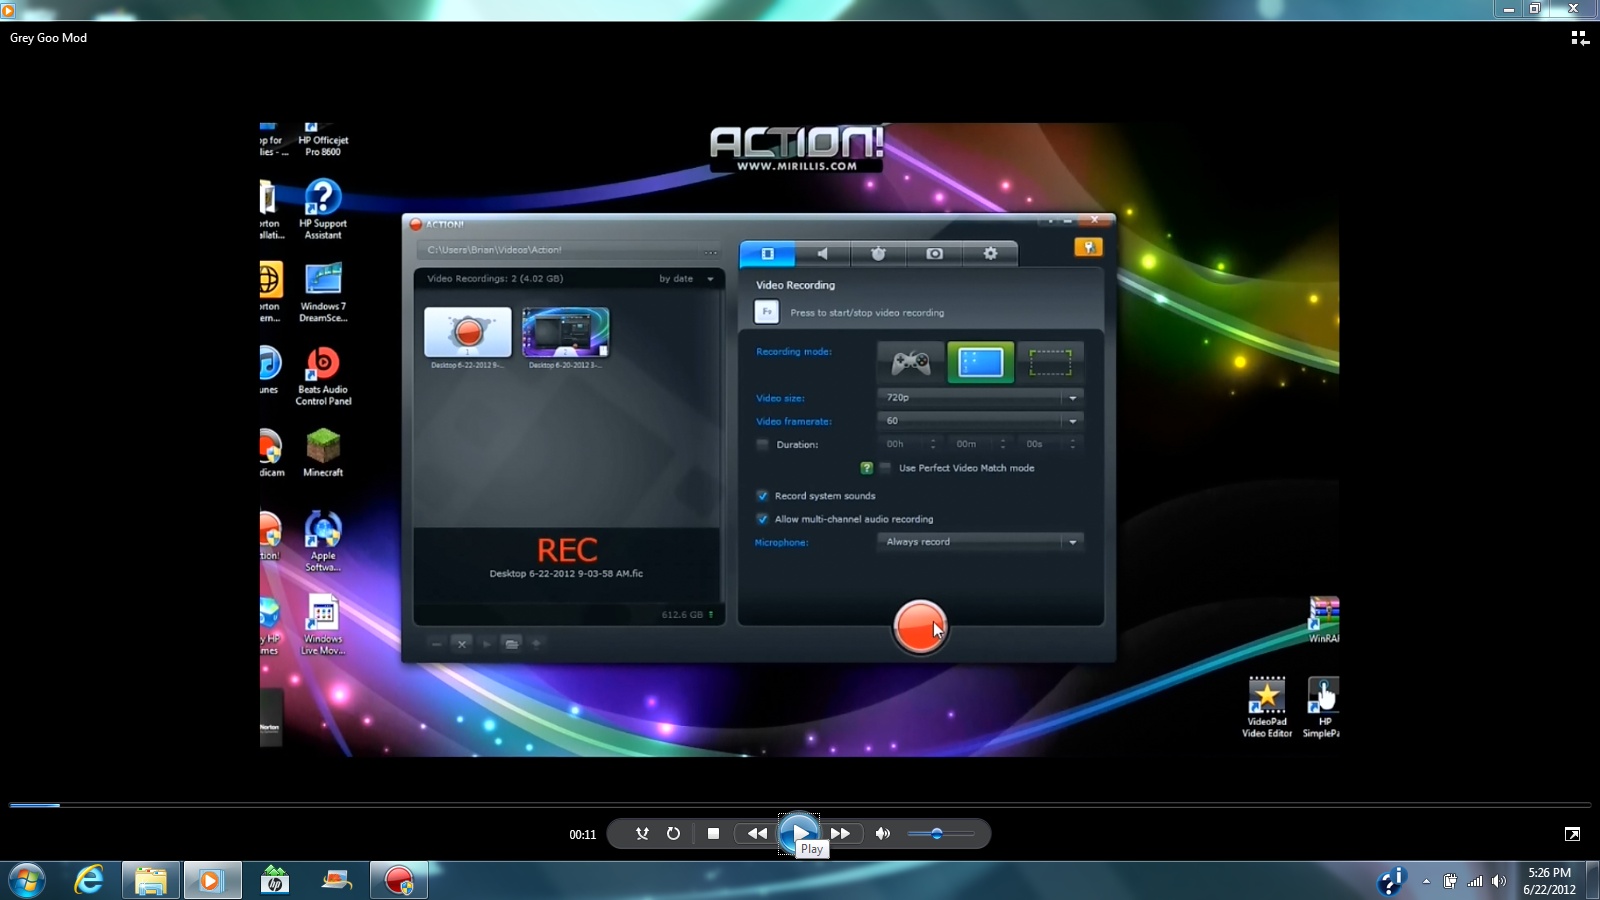1600x900 pixels.
Task: Play the selected recording in Action!
Action: click(487, 644)
